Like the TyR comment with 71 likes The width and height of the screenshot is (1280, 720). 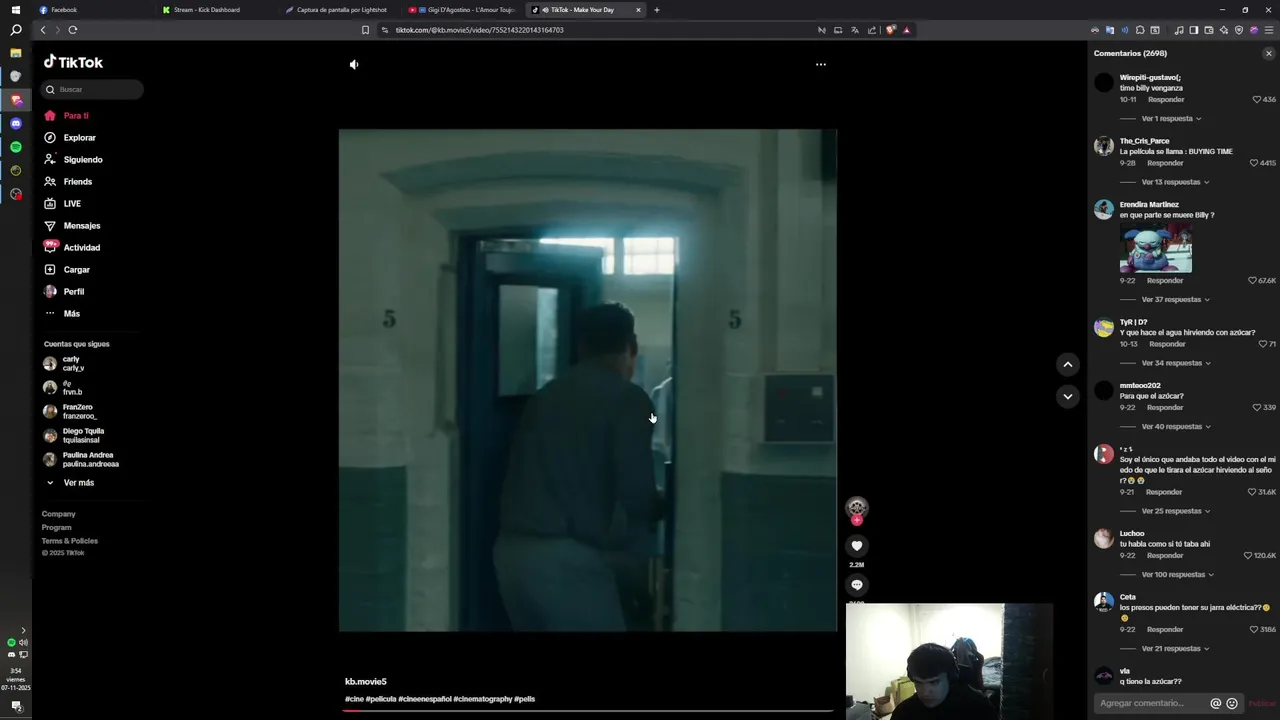[x=1263, y=344]
